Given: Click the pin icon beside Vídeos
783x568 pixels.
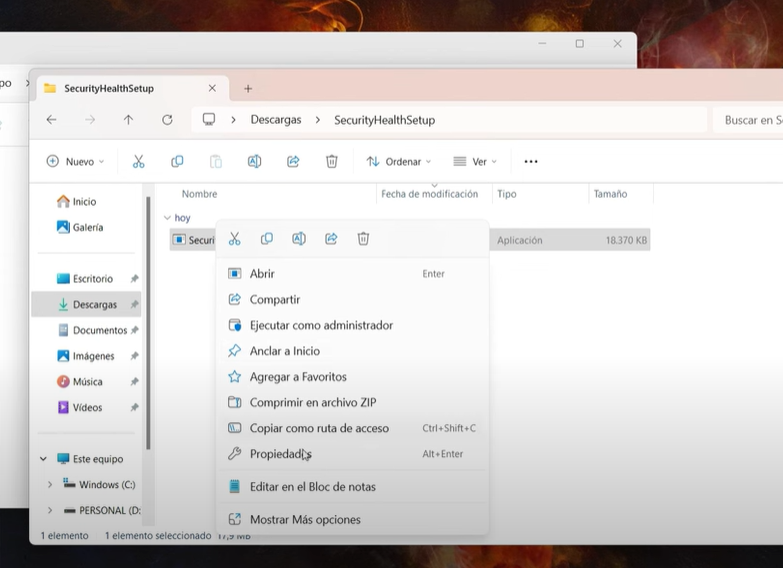Looking at the screenshot, I should [134, 407].
